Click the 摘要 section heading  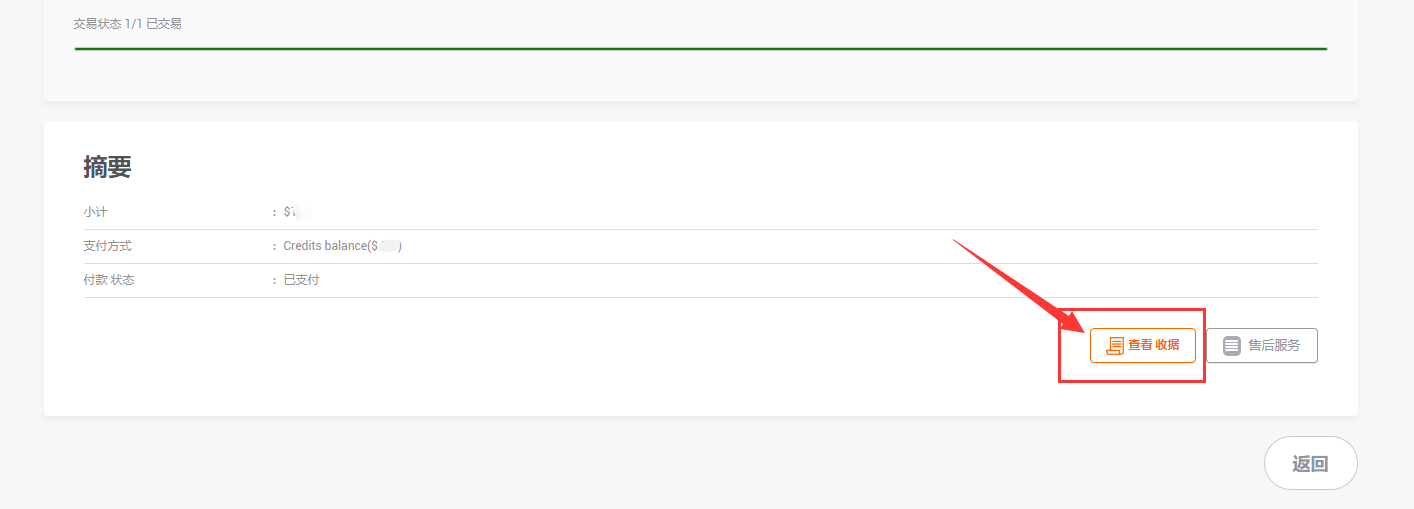107,168
